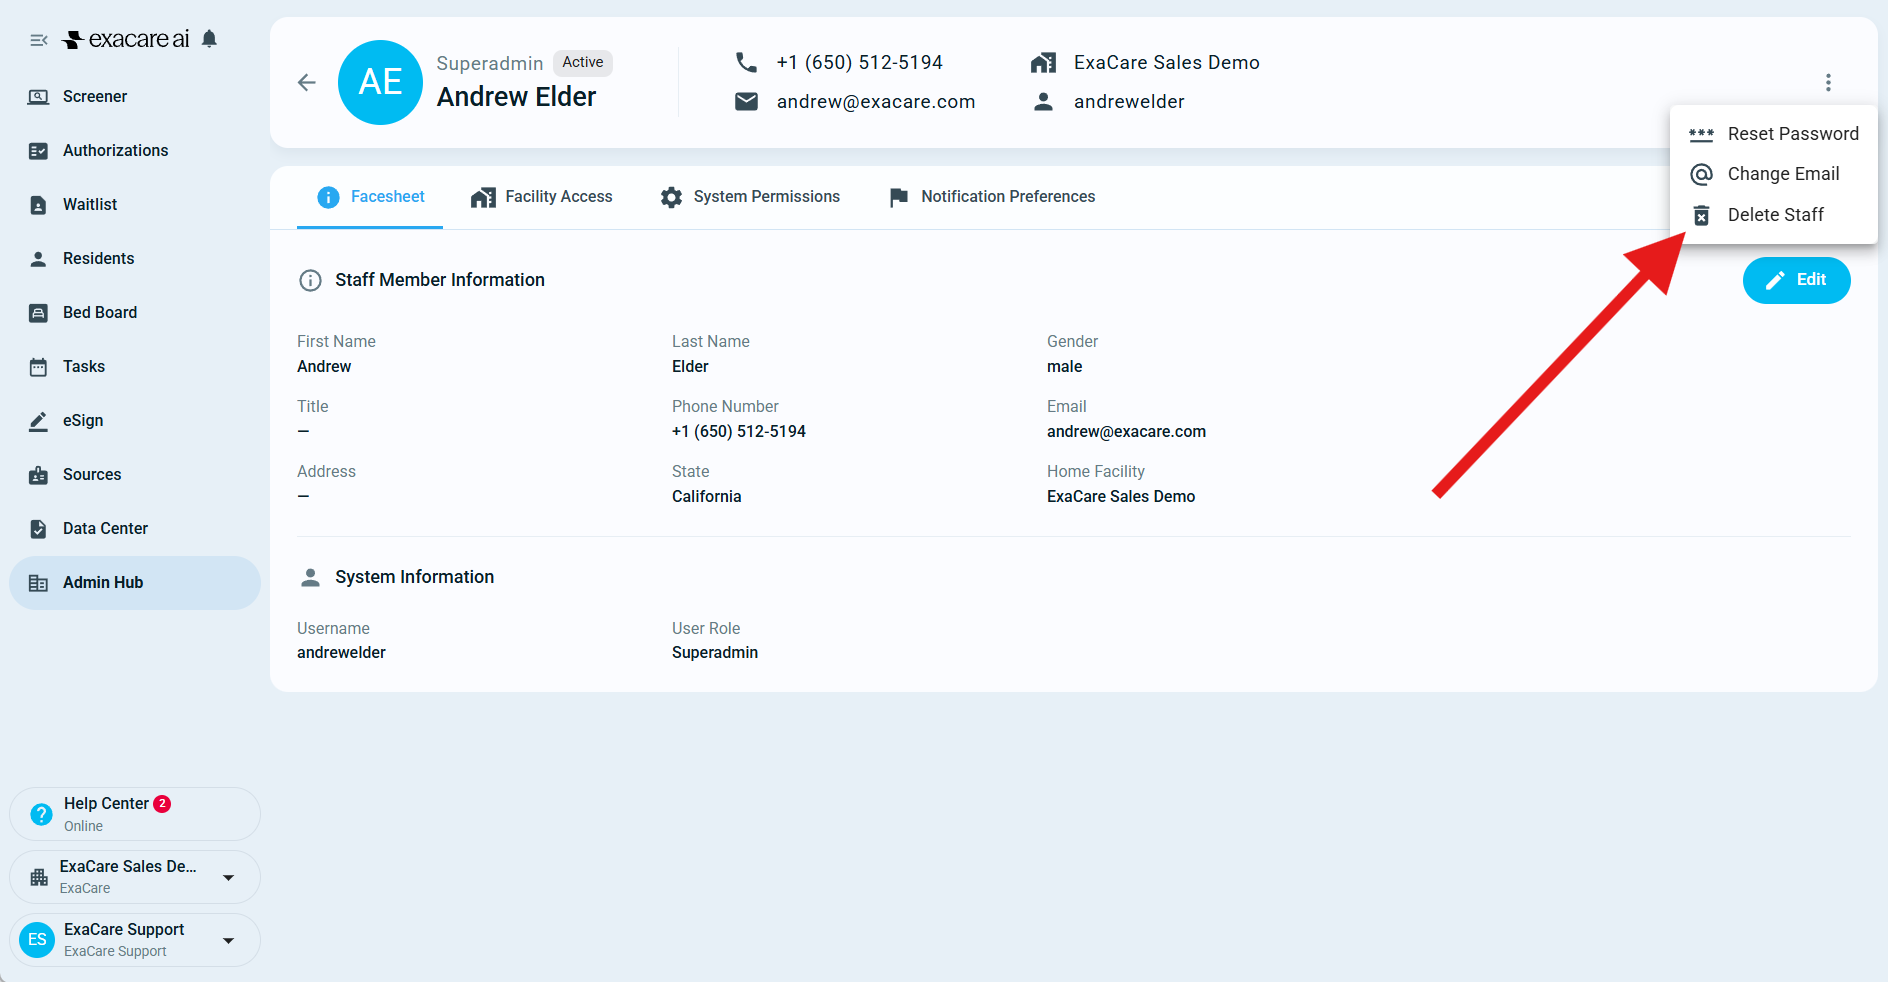Open eSign from the sidebar

135,421
